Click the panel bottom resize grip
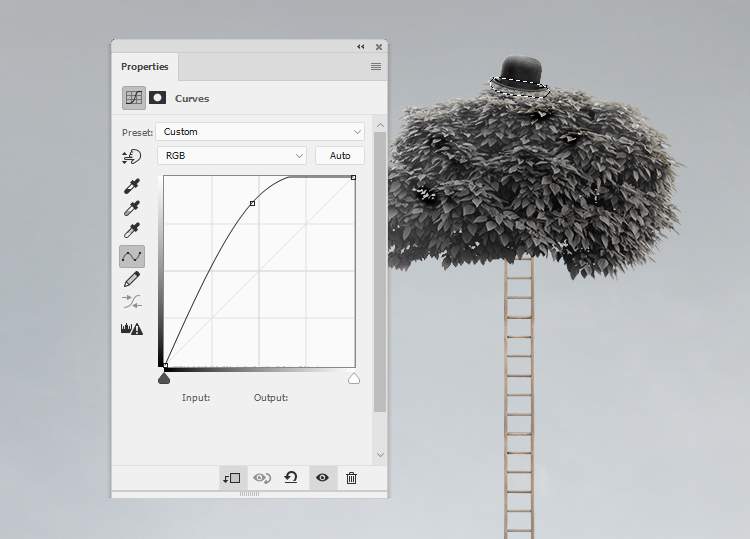This screenshot has height=539, width=750. tap(249, 494)
